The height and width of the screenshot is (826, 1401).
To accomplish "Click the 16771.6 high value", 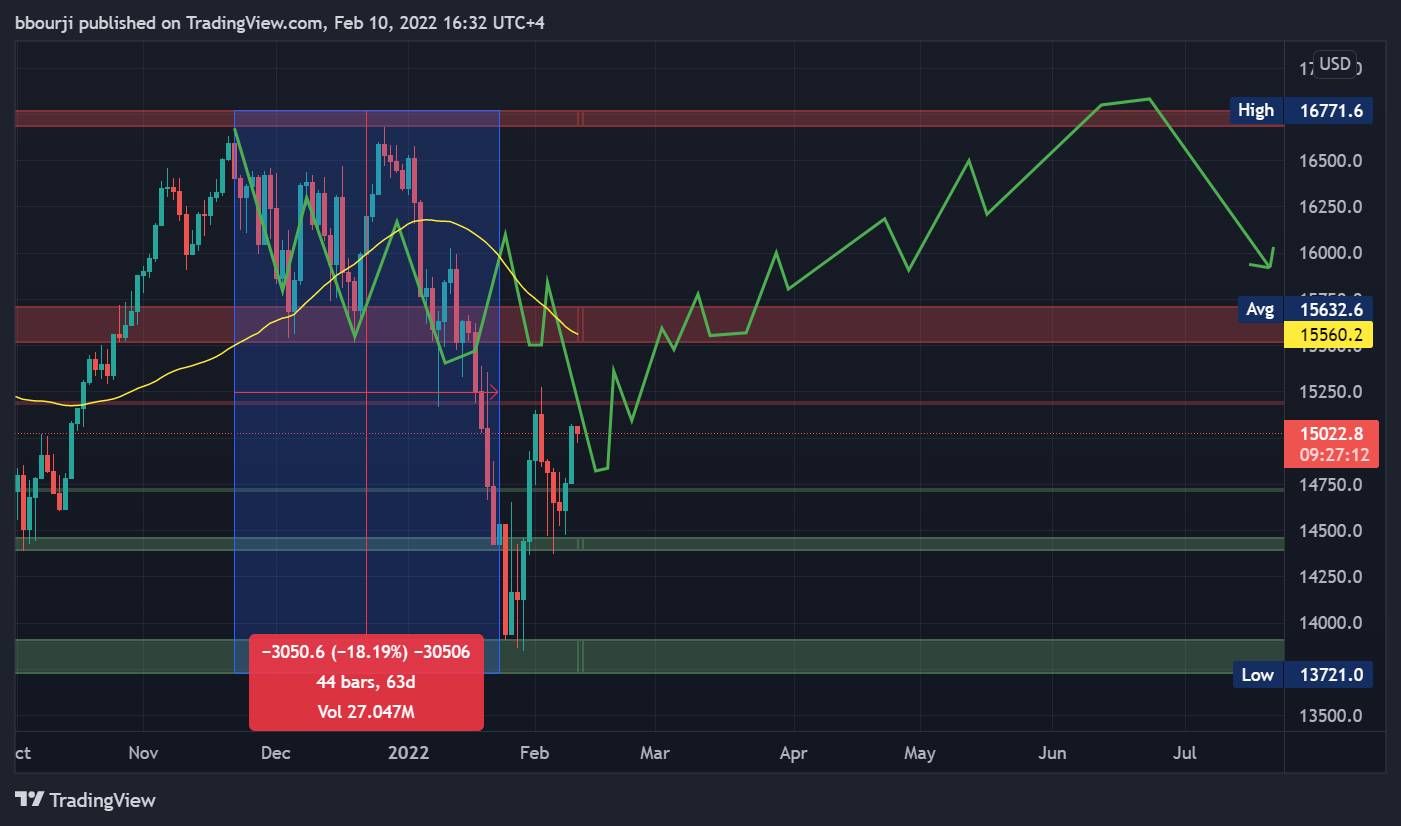I will tap(1330, 110).
